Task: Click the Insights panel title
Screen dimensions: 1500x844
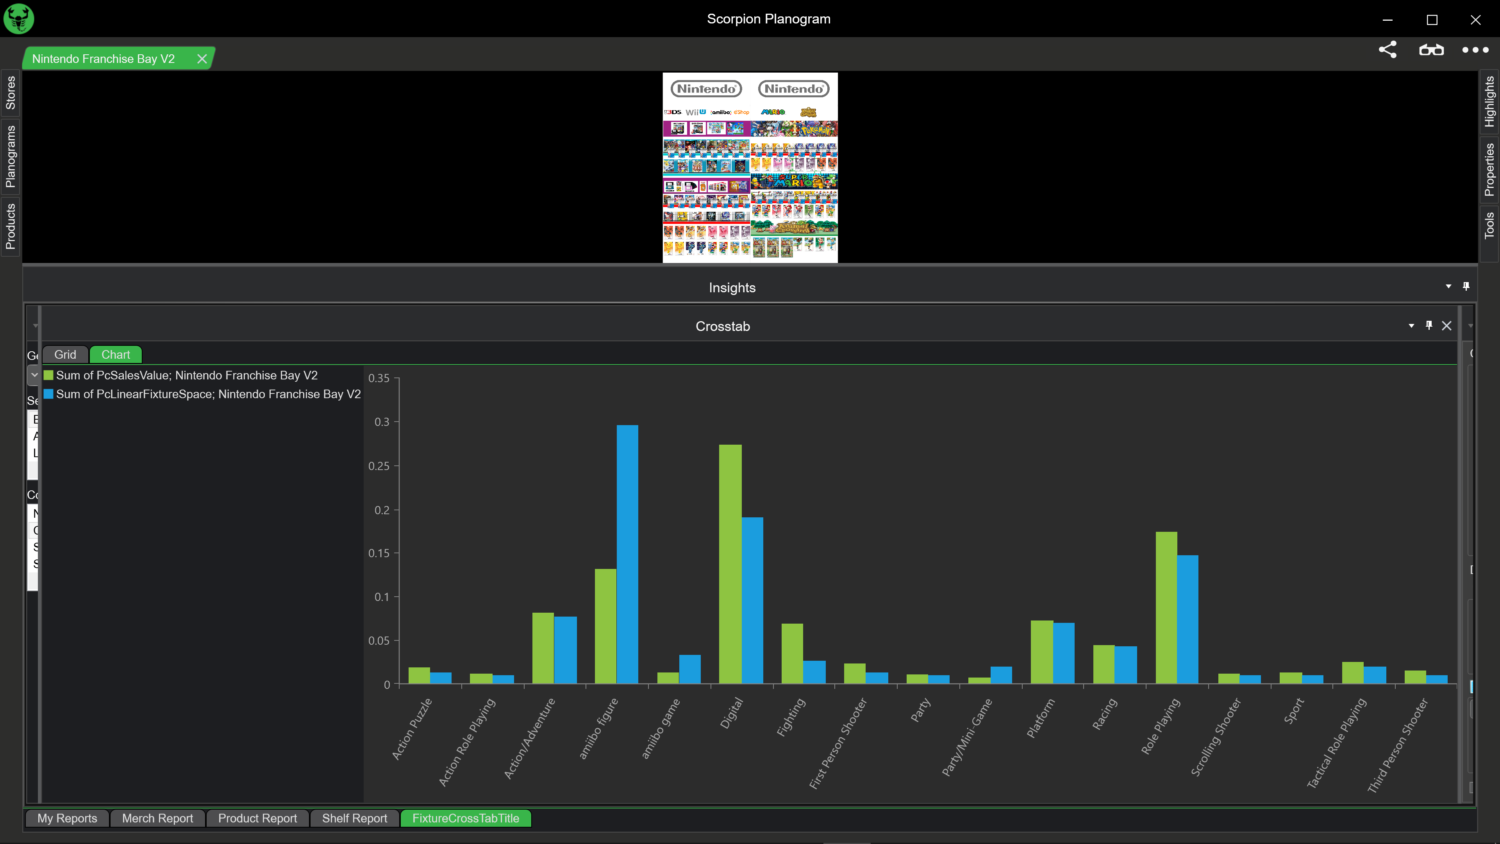Action: pyautogui.click(x=732, y=287)
